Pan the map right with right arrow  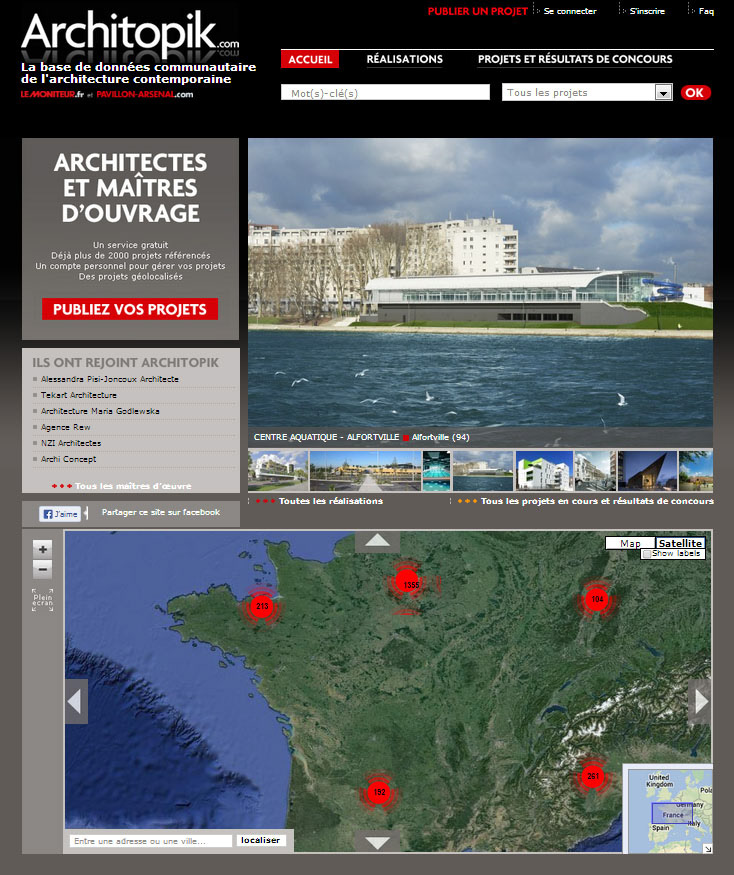[700, 701]
